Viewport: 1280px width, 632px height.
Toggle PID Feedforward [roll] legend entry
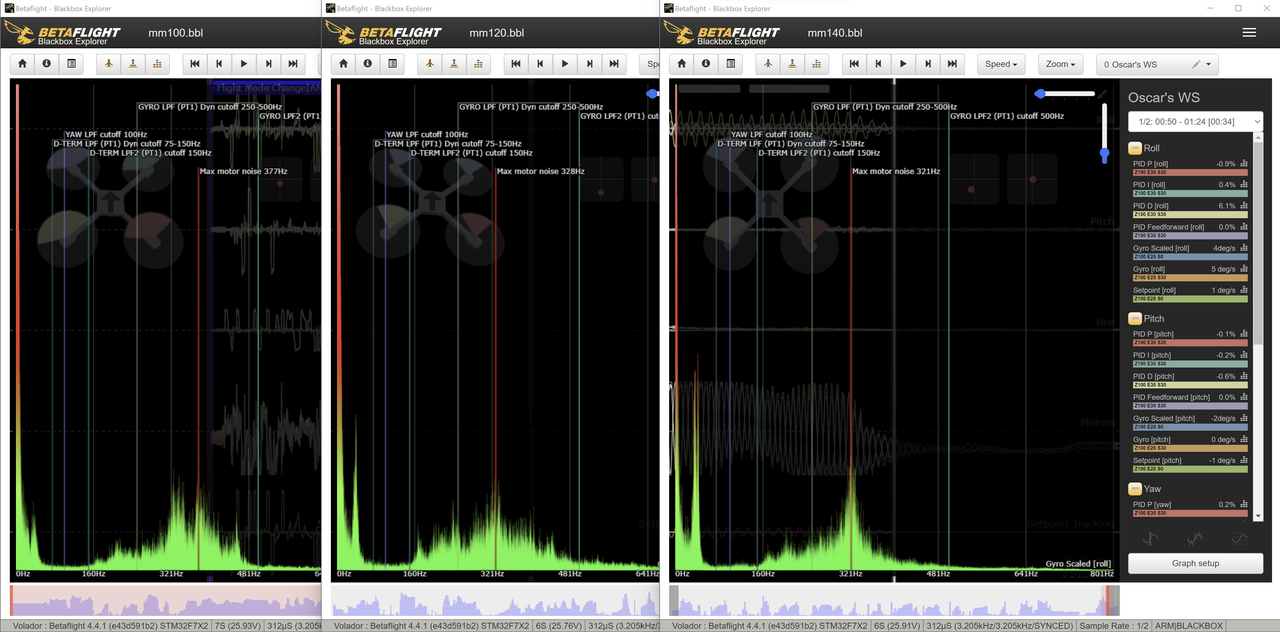point(1190,231)
